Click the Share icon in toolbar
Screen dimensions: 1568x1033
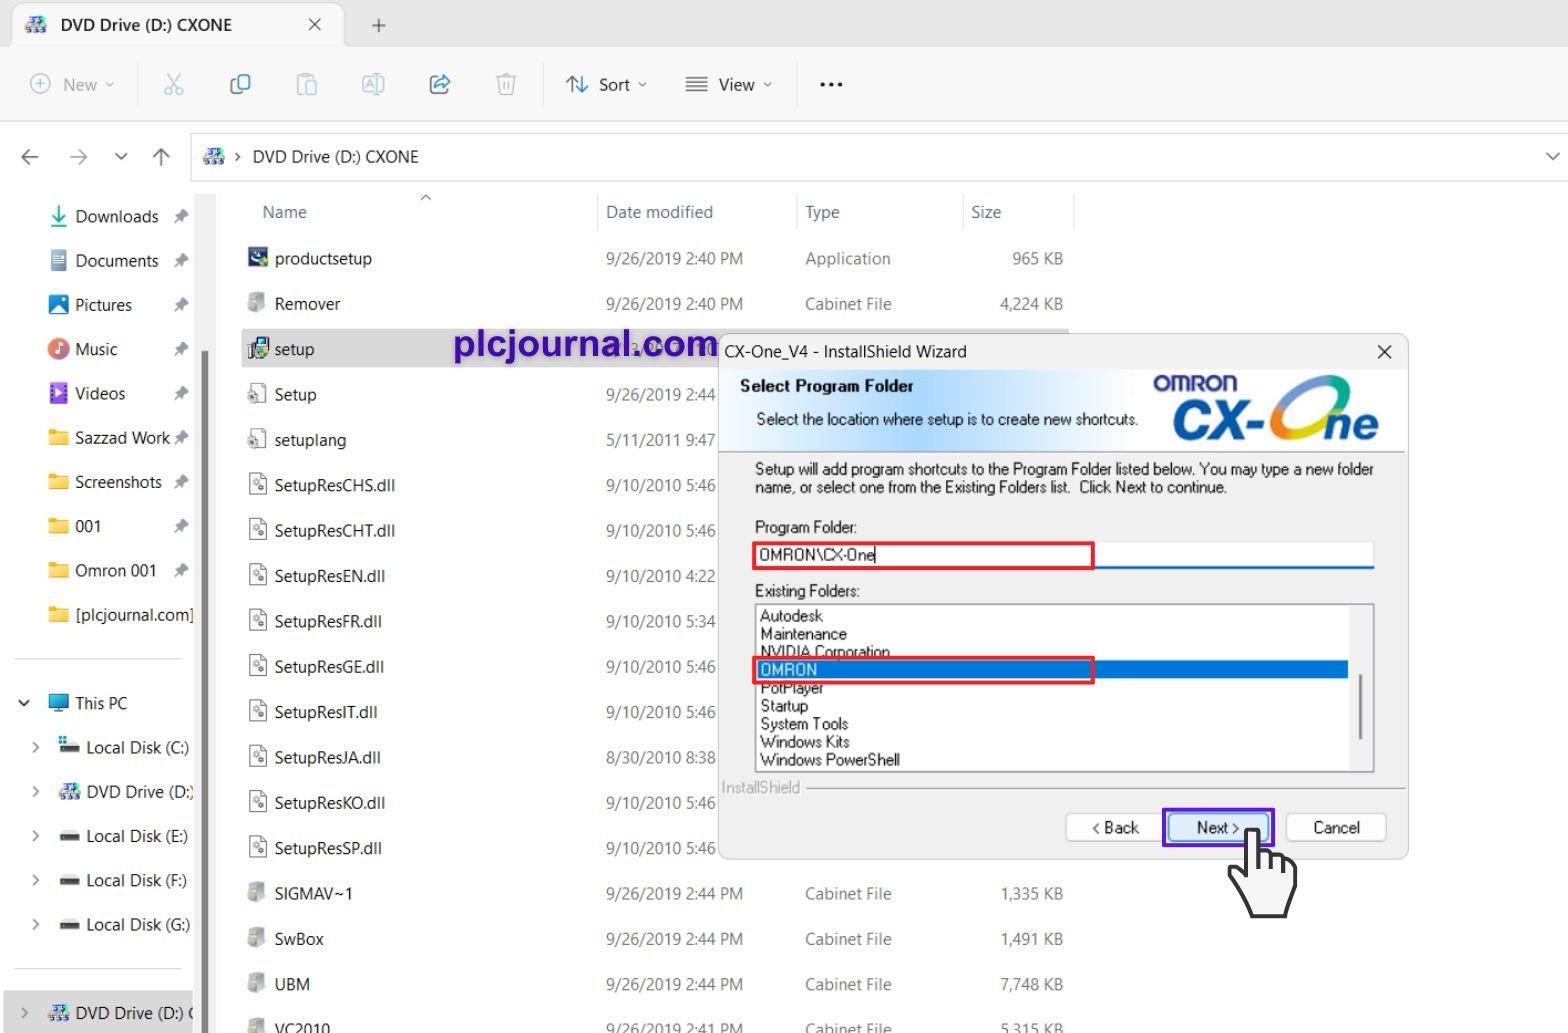click(x=440, y=85)
